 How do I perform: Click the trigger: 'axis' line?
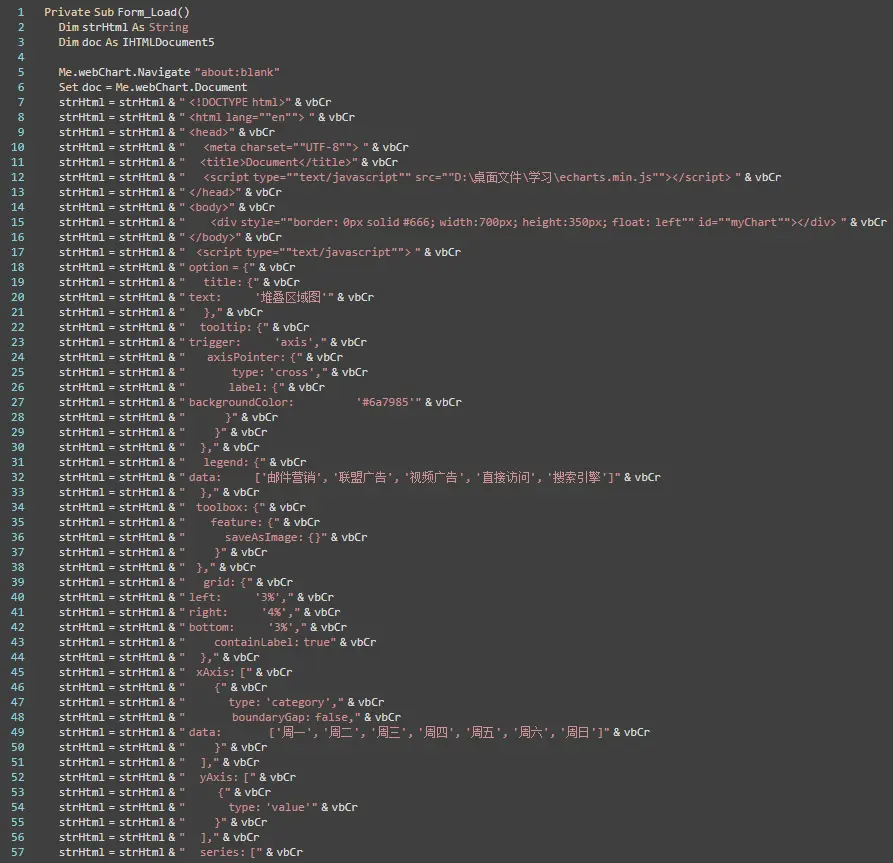click(212, 342)
